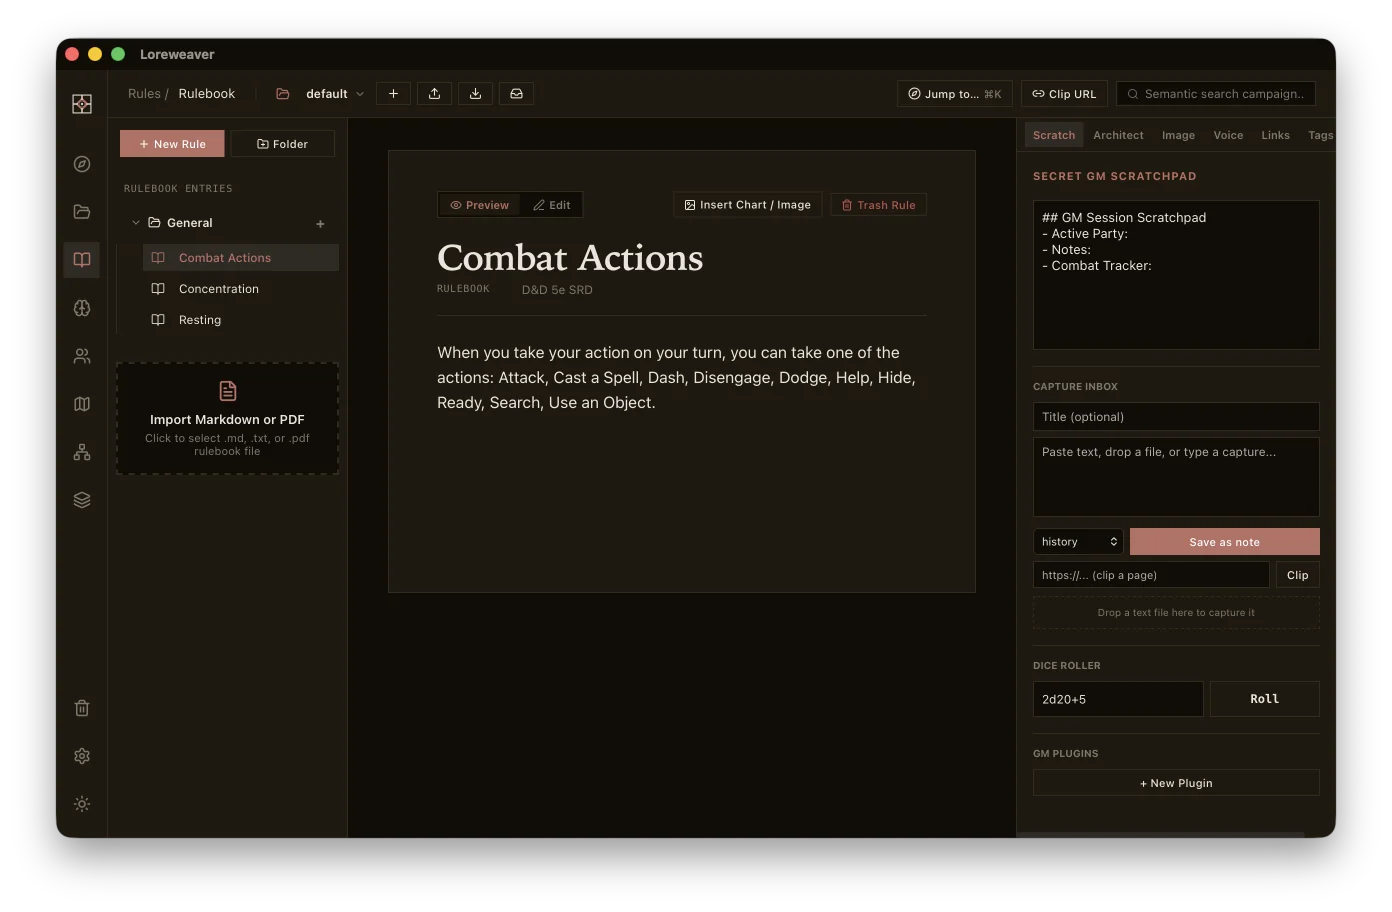This screenshot has height=912, width=1392.
Task: Click the campaign folder icon beside default
Action: pyautogui.click(x=283, y=94)
